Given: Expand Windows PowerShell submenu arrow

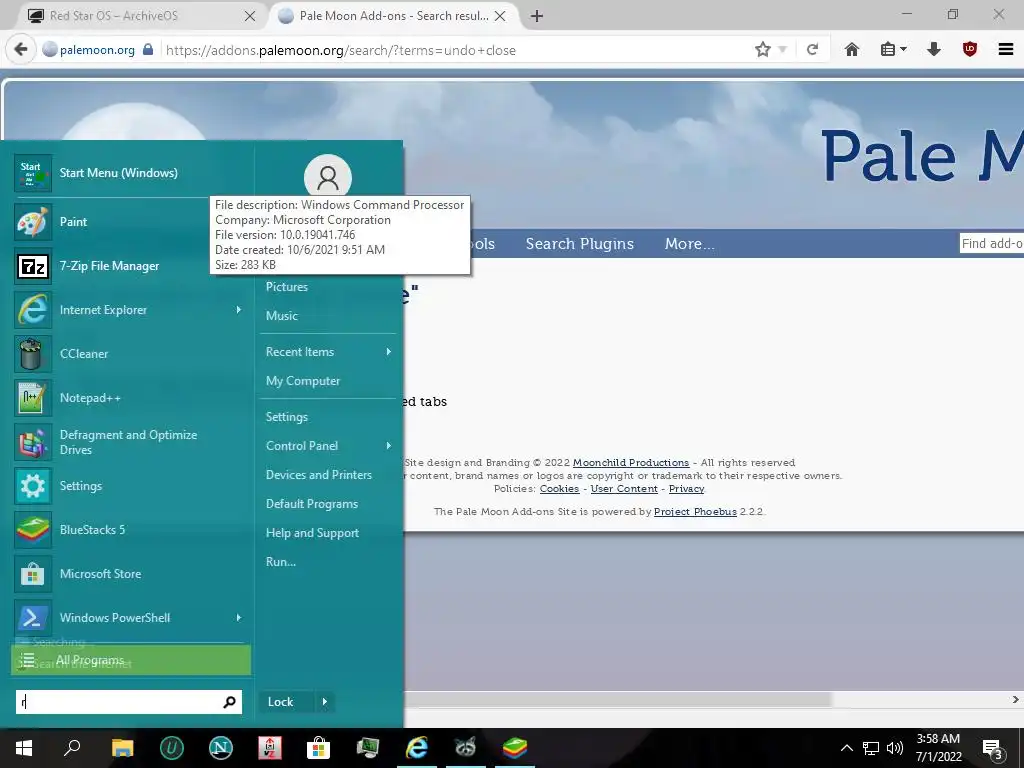Looking at the screenshot, I should (x=238, y=618).
